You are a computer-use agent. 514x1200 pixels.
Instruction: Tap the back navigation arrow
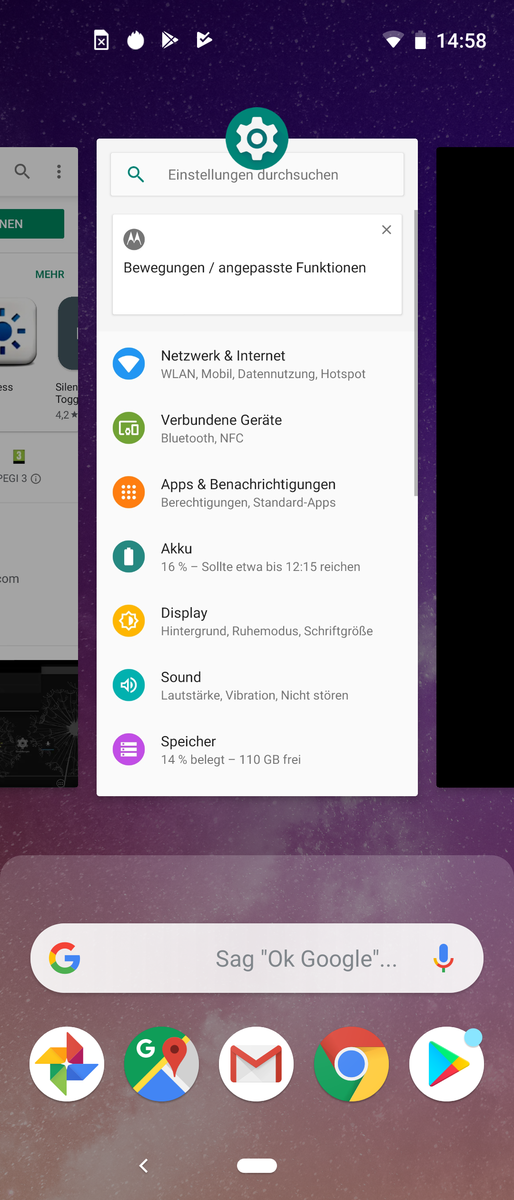(x=144, y=1165)
